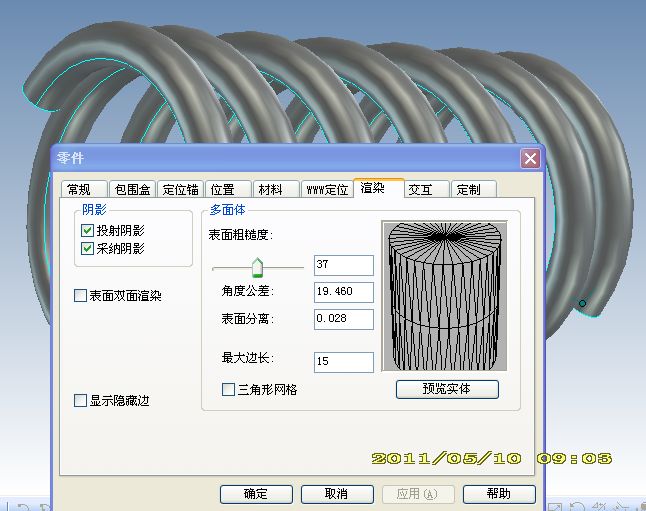The width and height of the screenshot is (646, 511).
Task: Click the 最大边长 input box
Action: 343,361
